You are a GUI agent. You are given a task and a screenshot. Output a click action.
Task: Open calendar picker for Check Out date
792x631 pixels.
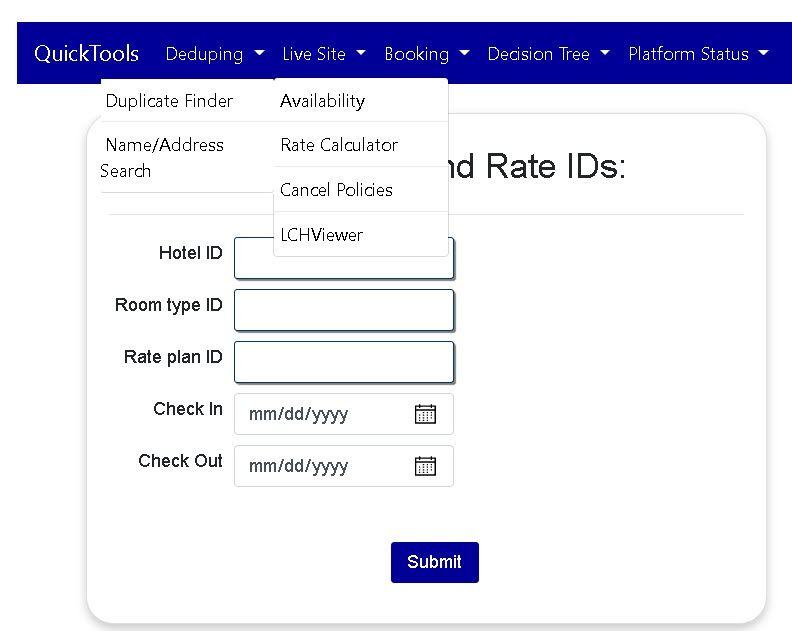(425, 466)
